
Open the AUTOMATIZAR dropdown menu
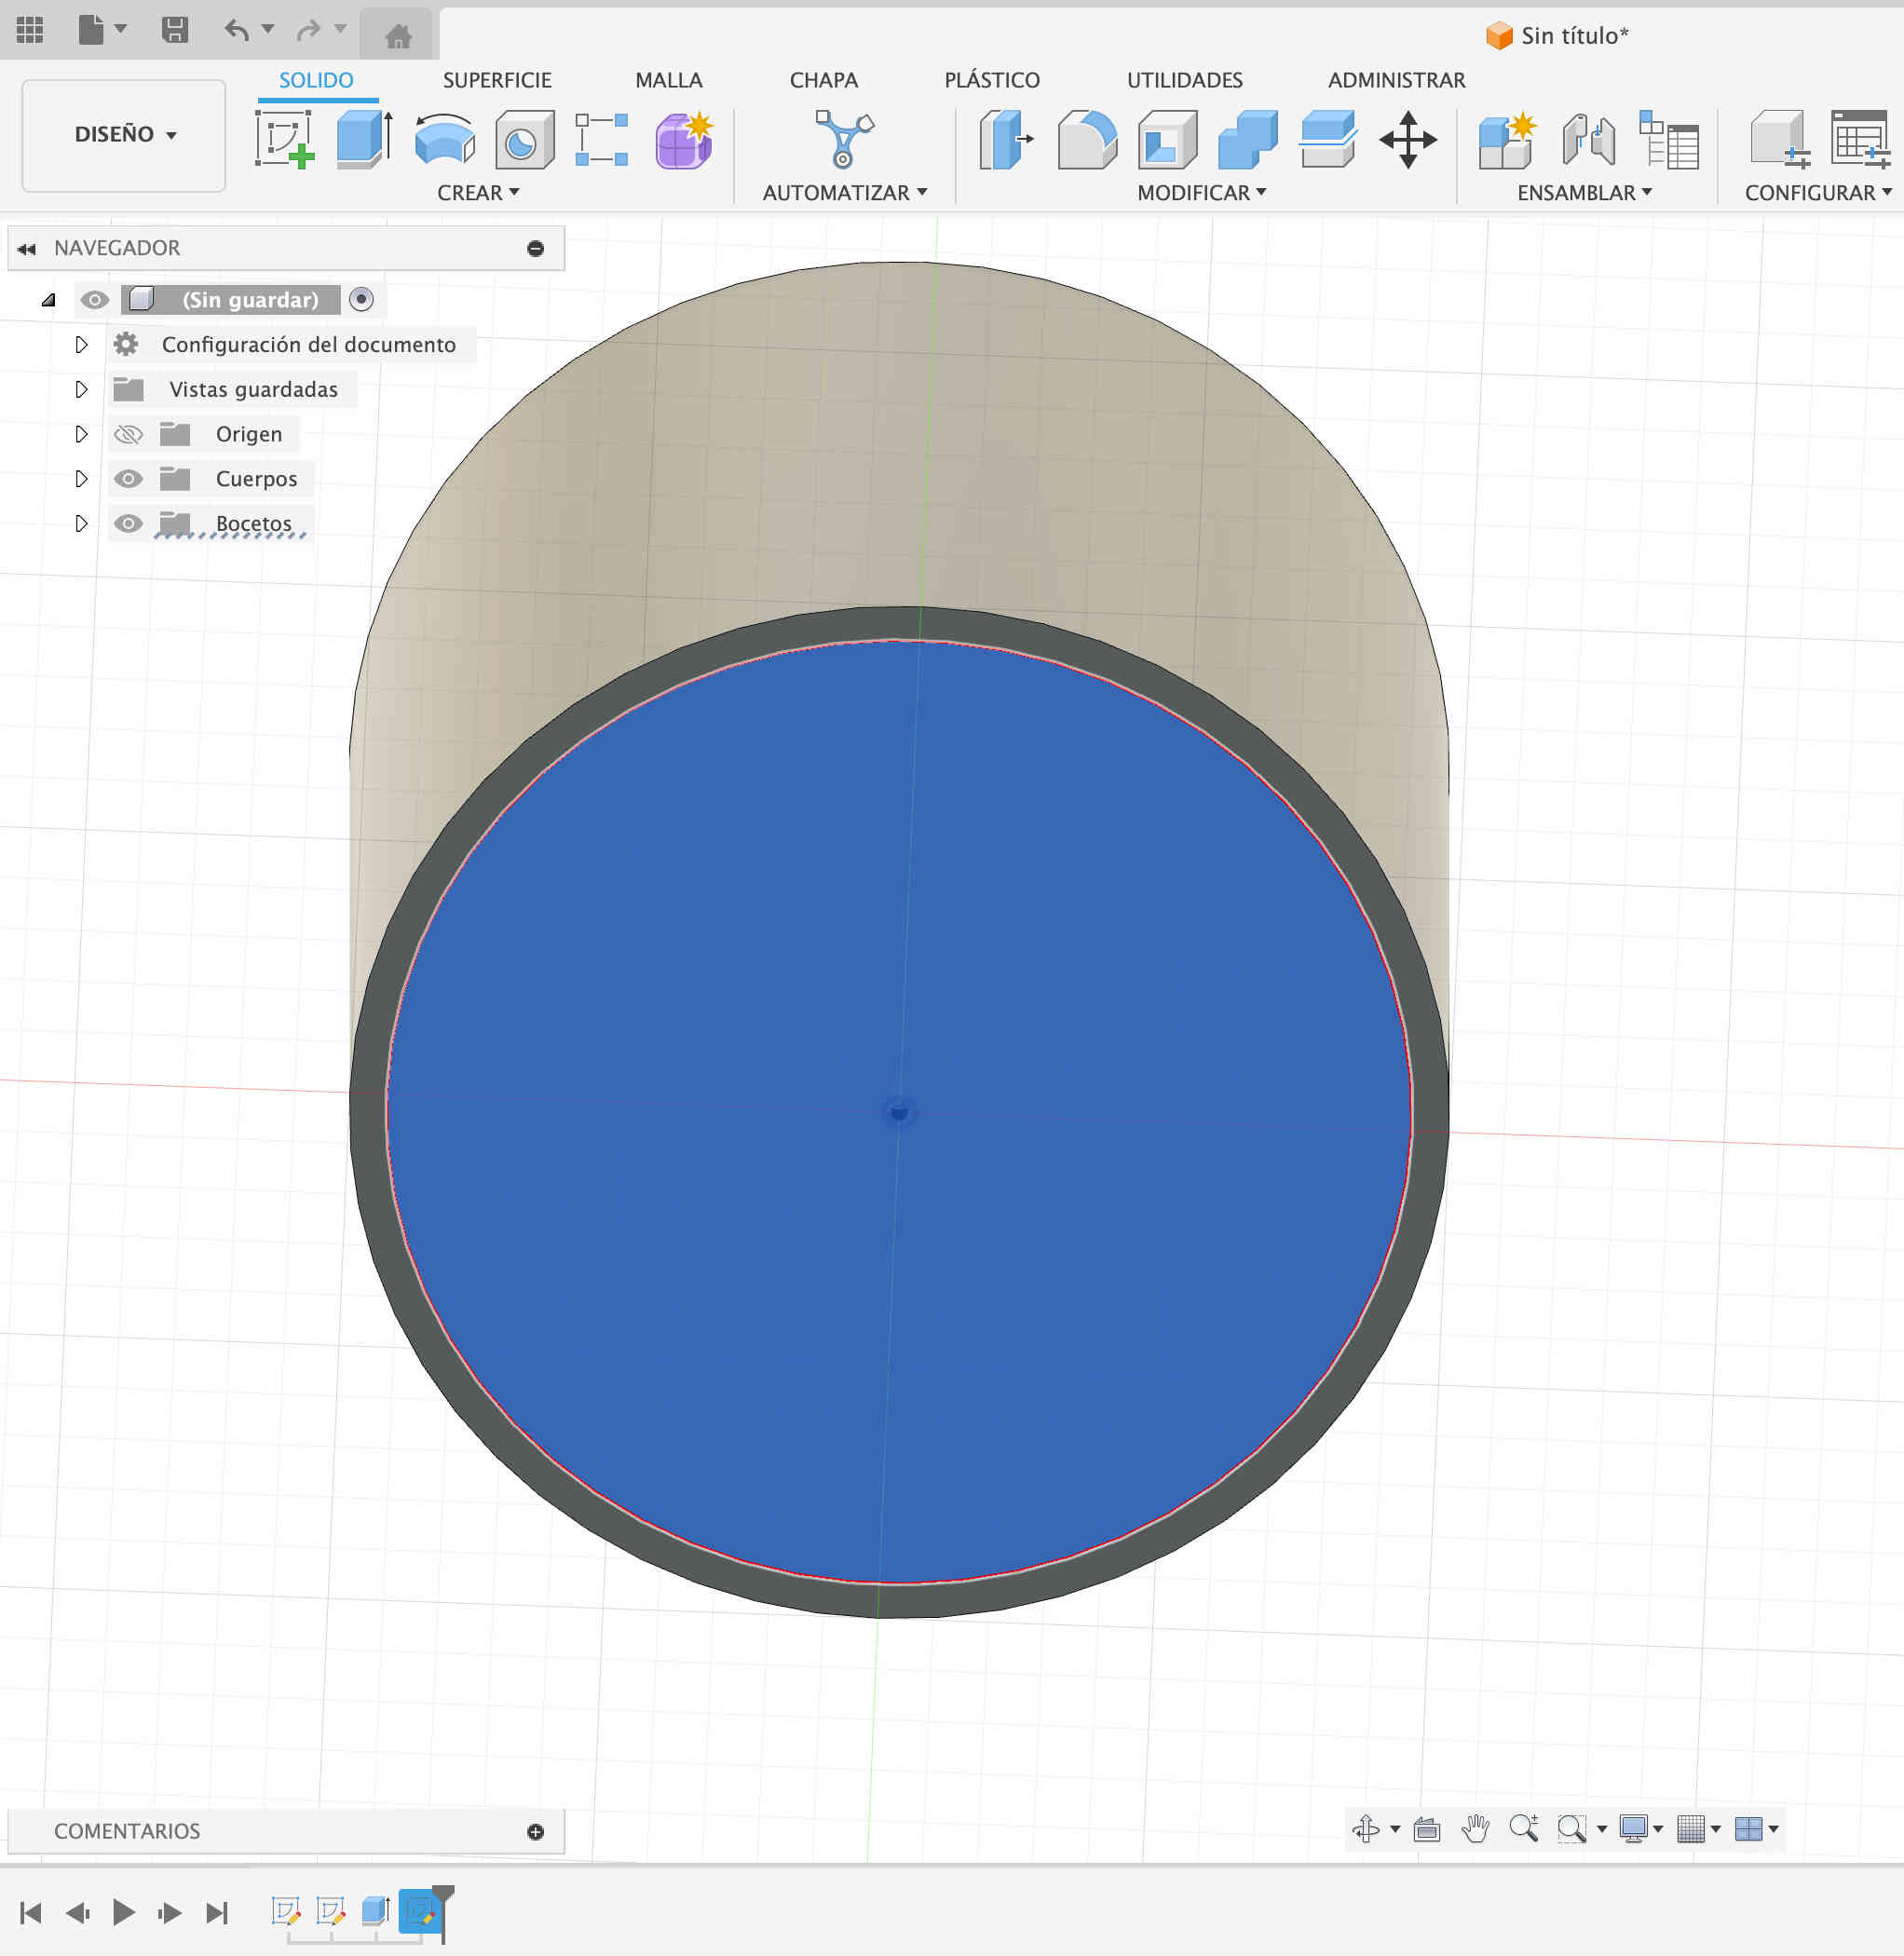coord(844,193)
